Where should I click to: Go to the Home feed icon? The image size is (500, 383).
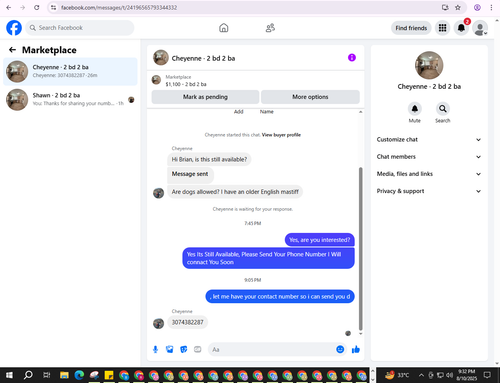point(224,28)
